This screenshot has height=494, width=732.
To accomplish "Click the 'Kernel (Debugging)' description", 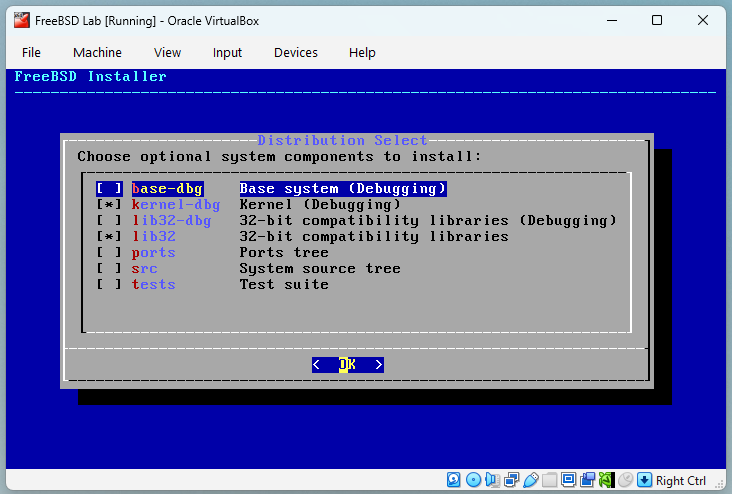I will point(320,205).
